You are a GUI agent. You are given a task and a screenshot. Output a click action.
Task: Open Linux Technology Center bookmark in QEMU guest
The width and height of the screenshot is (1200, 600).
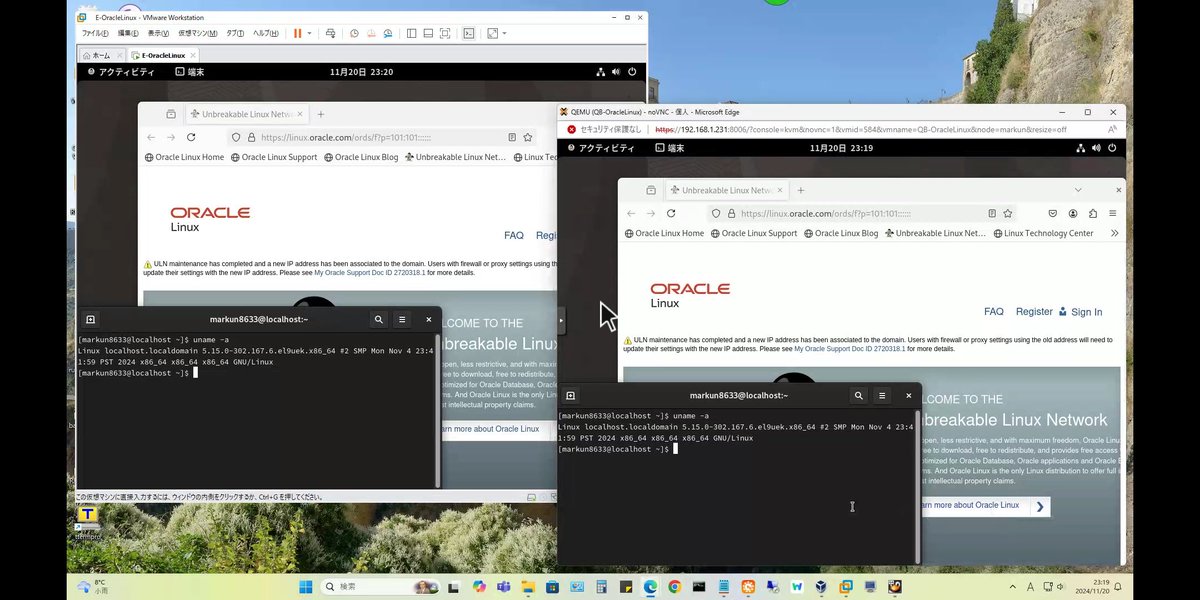point(1042,233)
